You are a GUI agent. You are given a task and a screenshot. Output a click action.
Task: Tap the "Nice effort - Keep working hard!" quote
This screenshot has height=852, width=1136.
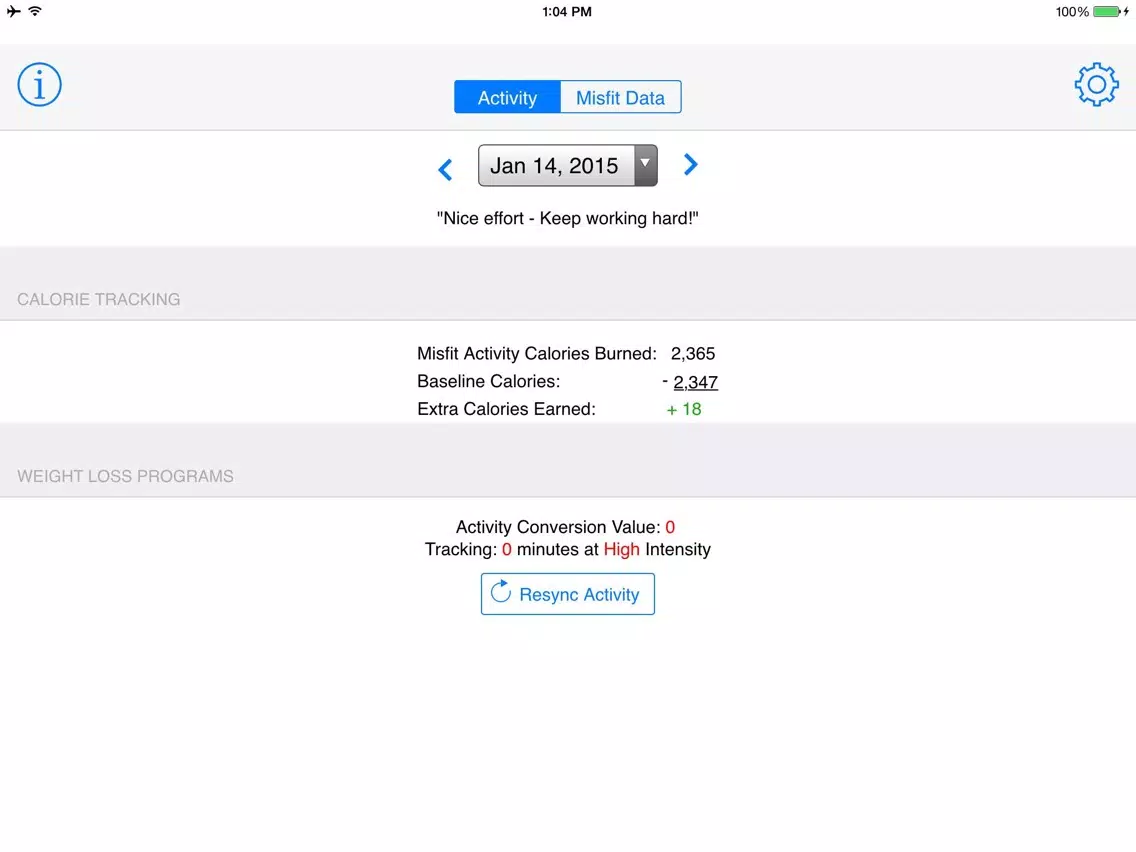(567, 218)
